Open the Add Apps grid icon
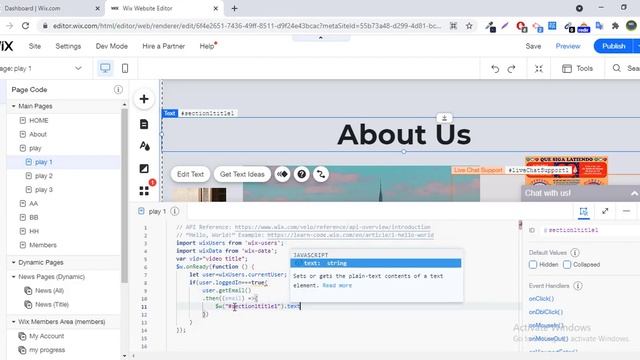Viewport: 640px width, 360px height. coord(144,191)
